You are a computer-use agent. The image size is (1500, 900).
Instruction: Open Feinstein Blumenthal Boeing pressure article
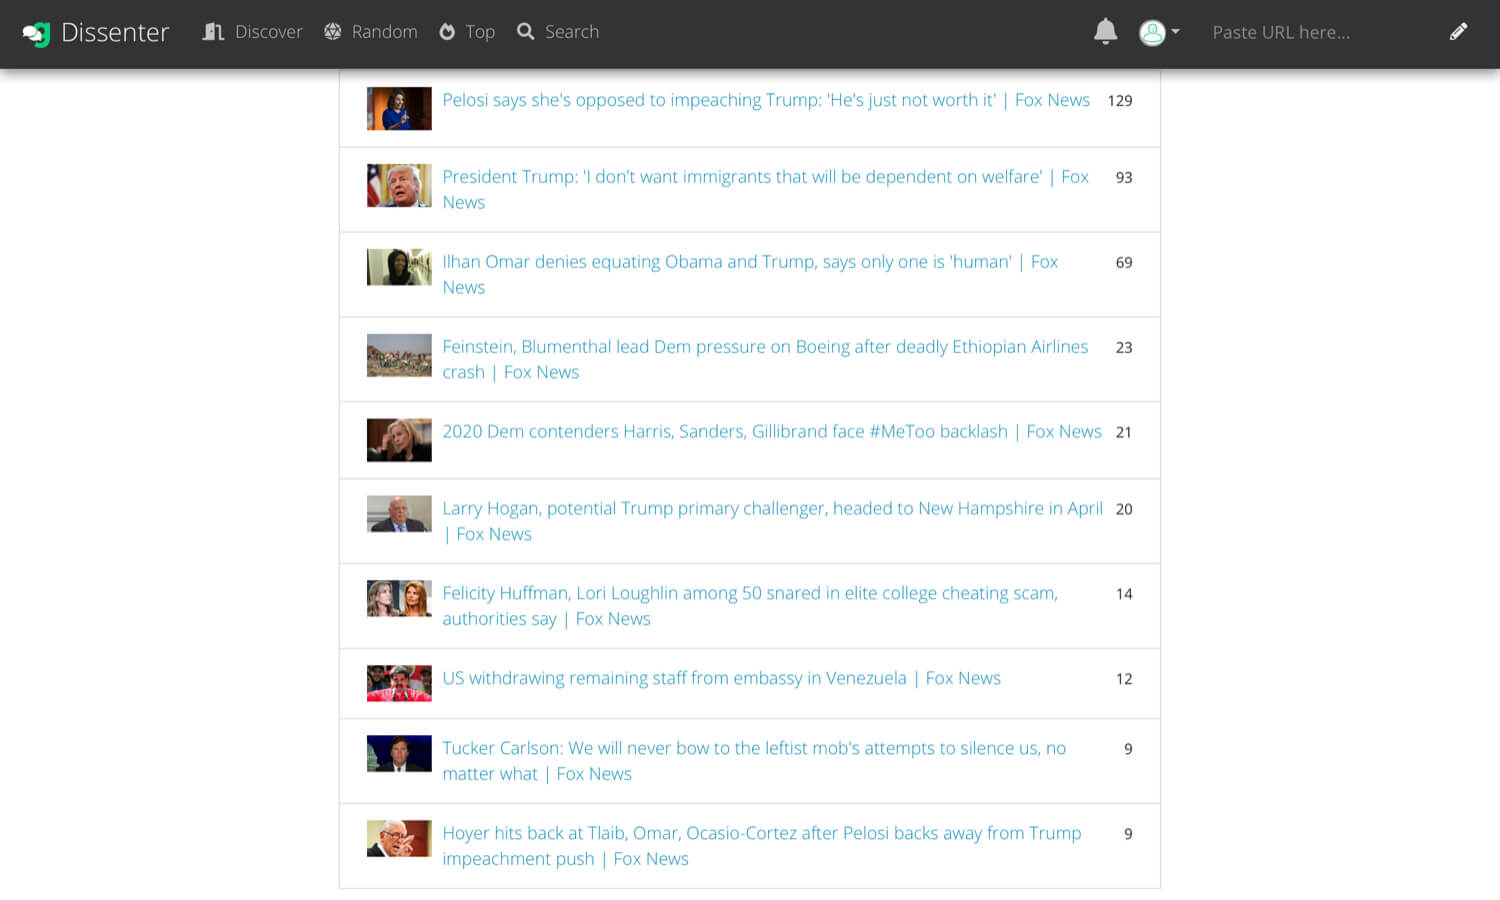(x=765, y=359)
